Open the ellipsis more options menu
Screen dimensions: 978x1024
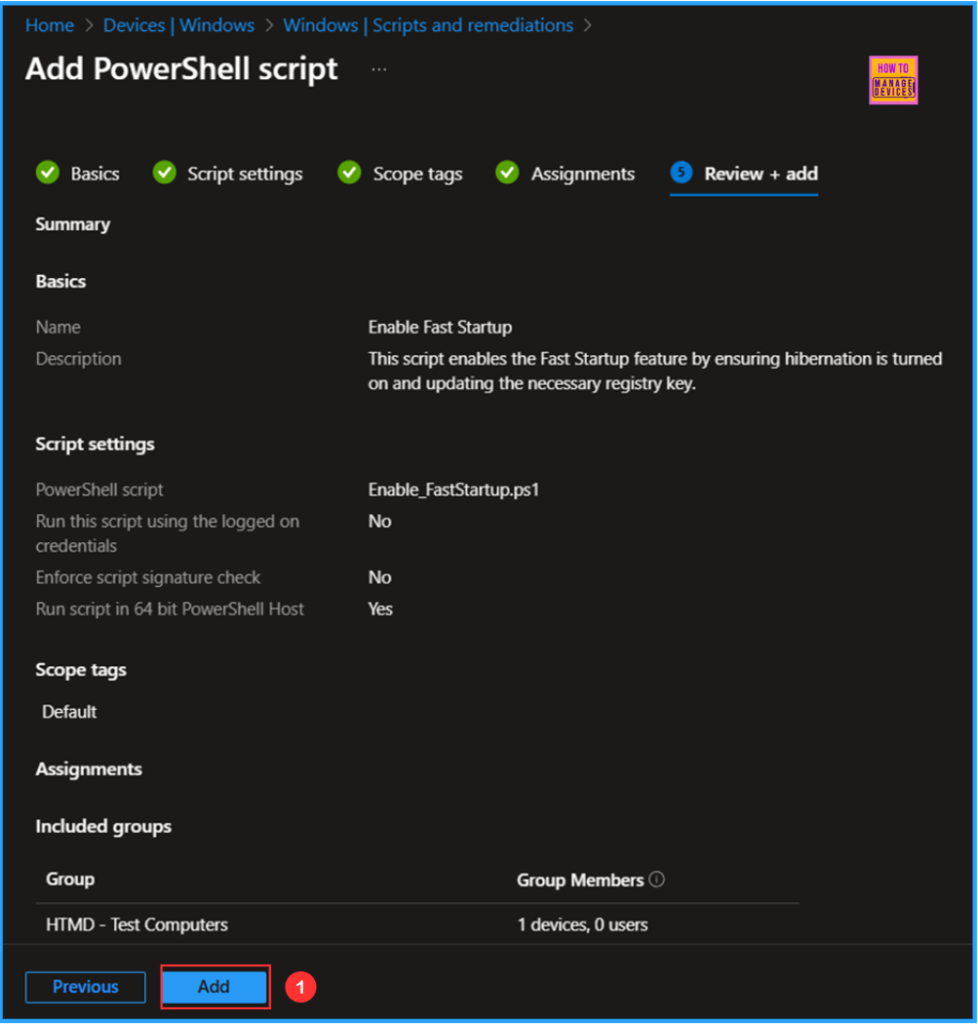point(379,69)
